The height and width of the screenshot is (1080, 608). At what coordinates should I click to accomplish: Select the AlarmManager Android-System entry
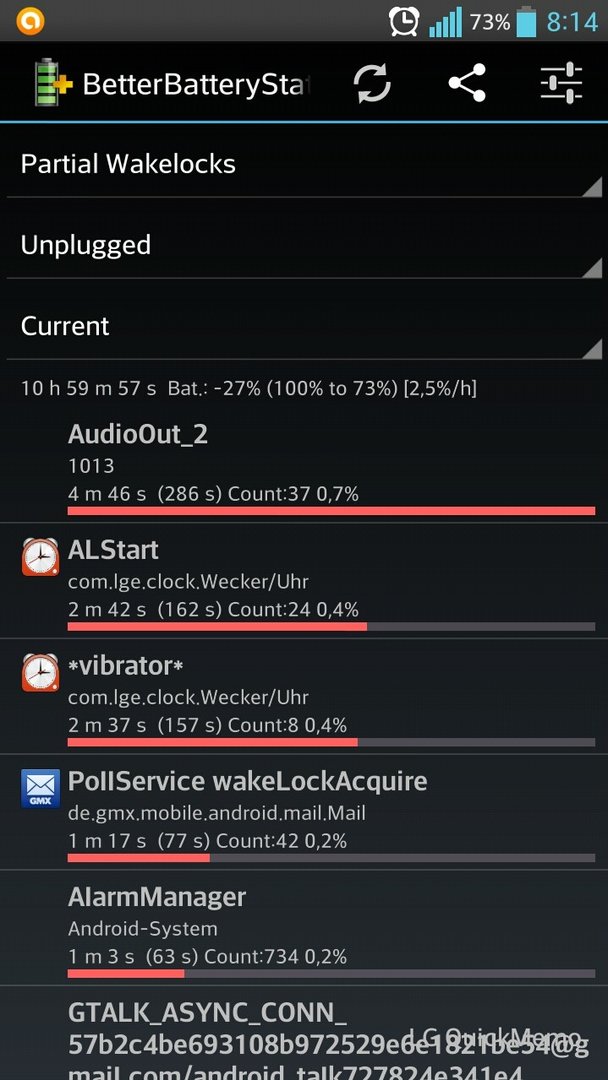pyautogui.click(x=304, y=928)
